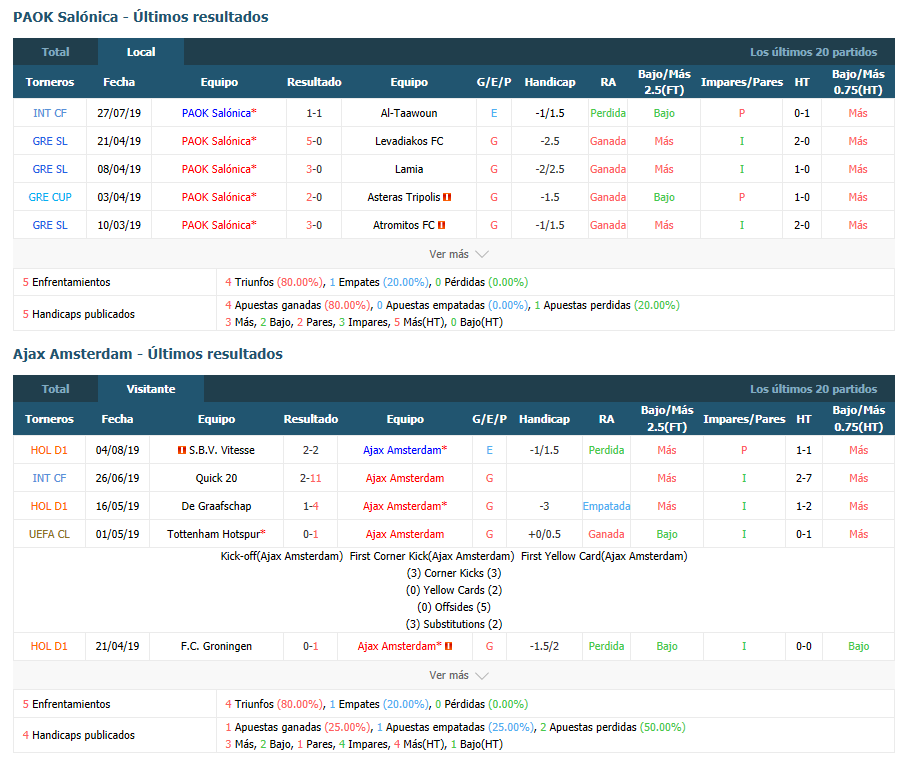The image size is (911, 759).
Task: Click the '(0) Yellow Cards (2)' stat
Action: 454,590
